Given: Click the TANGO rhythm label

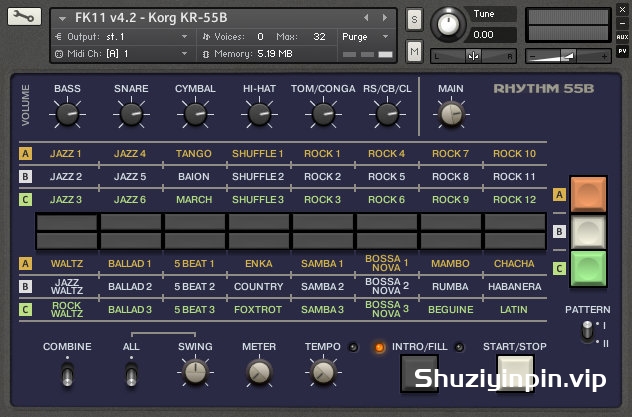Looking at the screenshot, I should click(x=194, y=154).
